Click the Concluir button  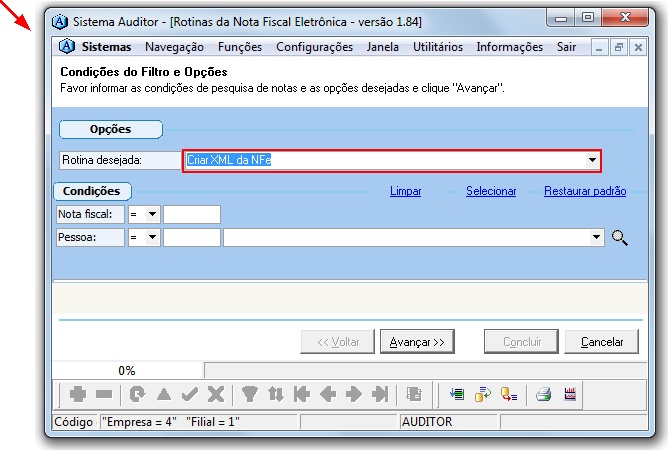click(x=521, y=341)
